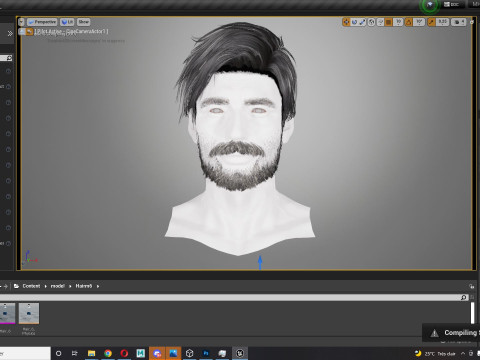The image size is (480, 360).
Task: Toggle scale snapping icon
Action: [x=431, y=22]
